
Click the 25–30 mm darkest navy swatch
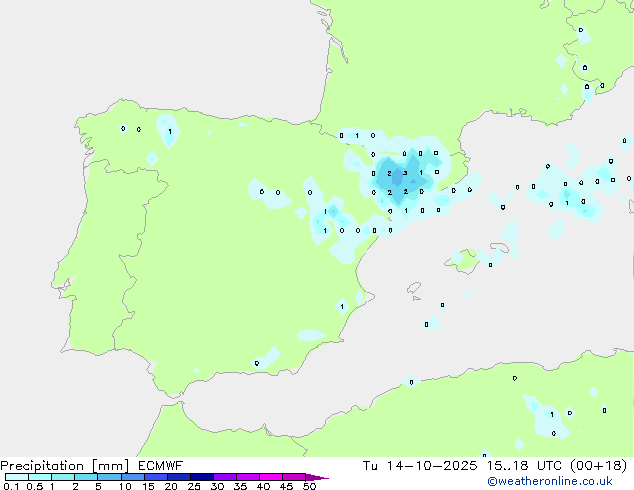click(x=201, y=477)
